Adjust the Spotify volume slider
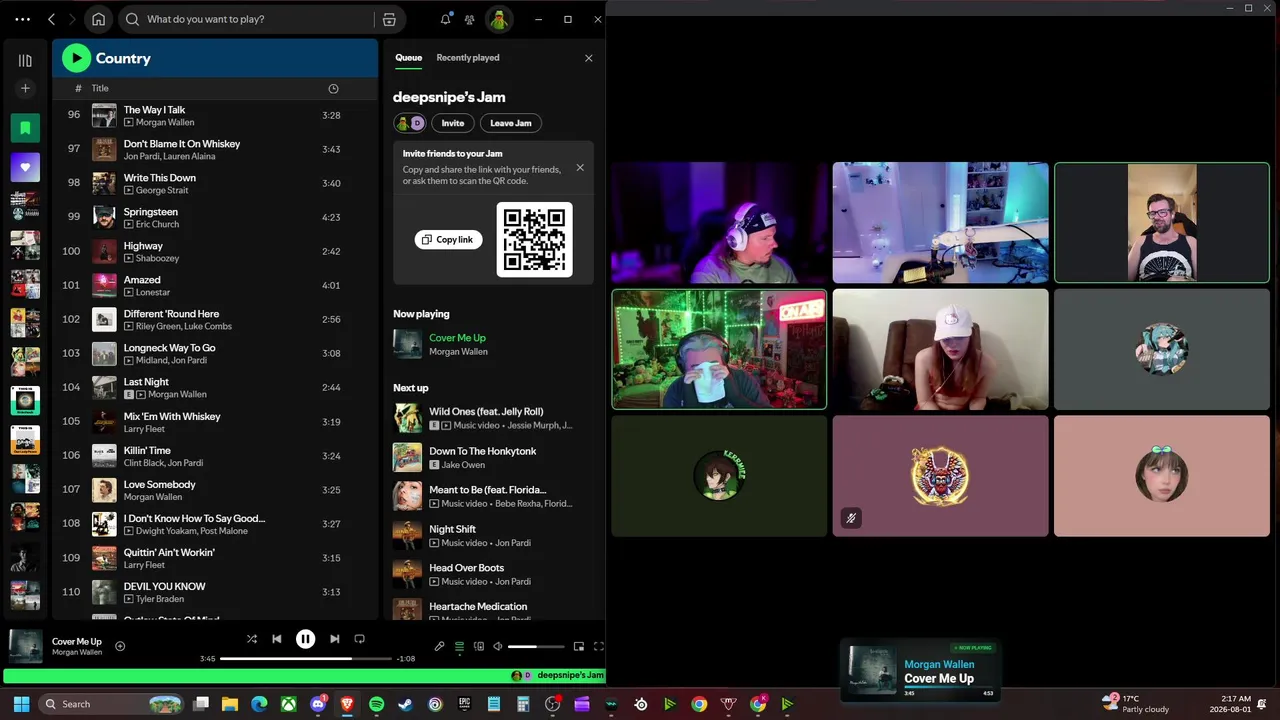The image size is (1280, 720). pyautogui.click(x=536, y=647)
